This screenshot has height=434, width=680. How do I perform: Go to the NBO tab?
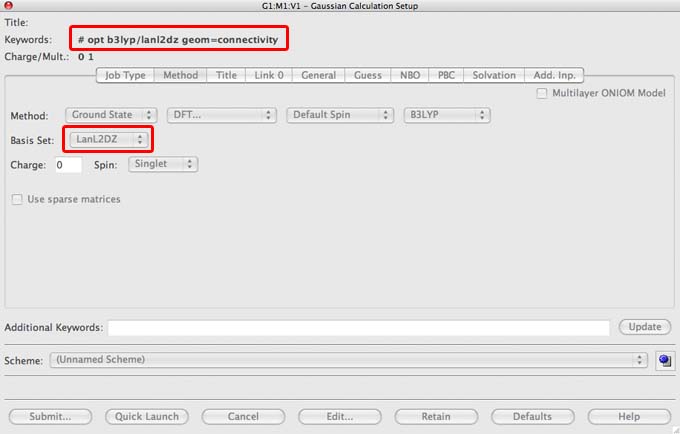pyautogui.click(x=409, y=75)
